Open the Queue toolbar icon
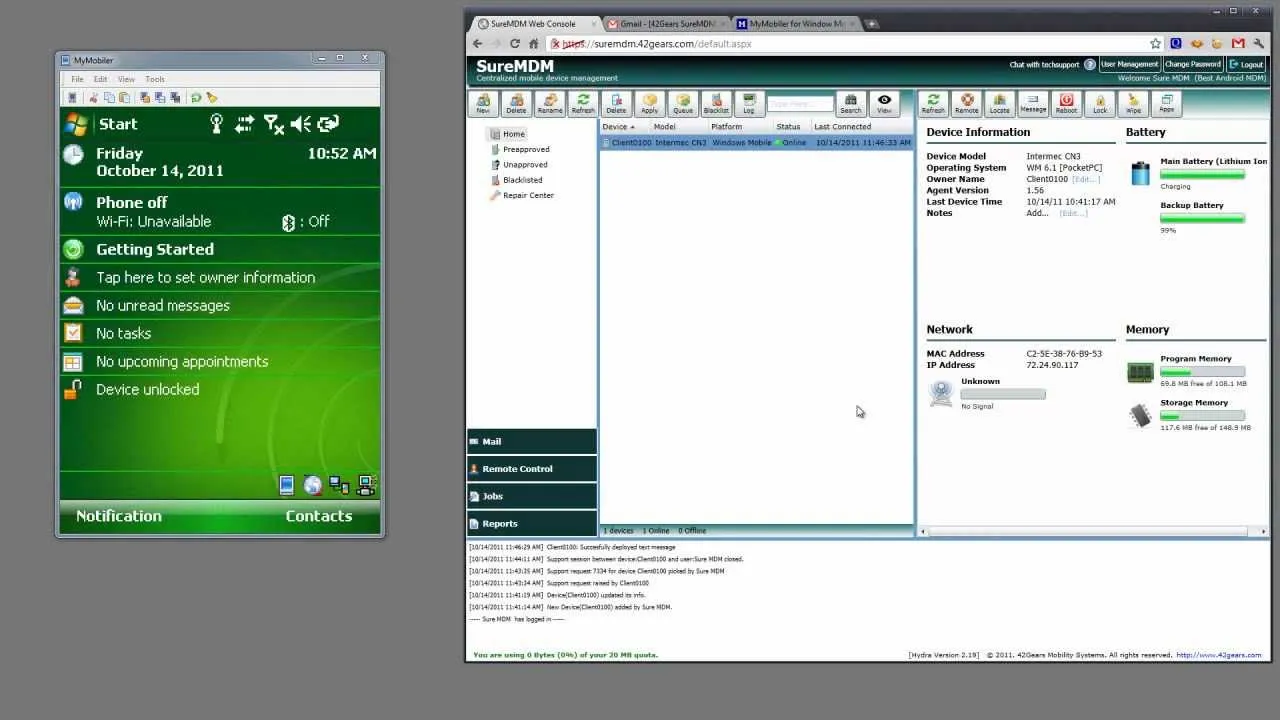Image resolution: width=1280 pixels, height=720 pixels. coord(683,103)
